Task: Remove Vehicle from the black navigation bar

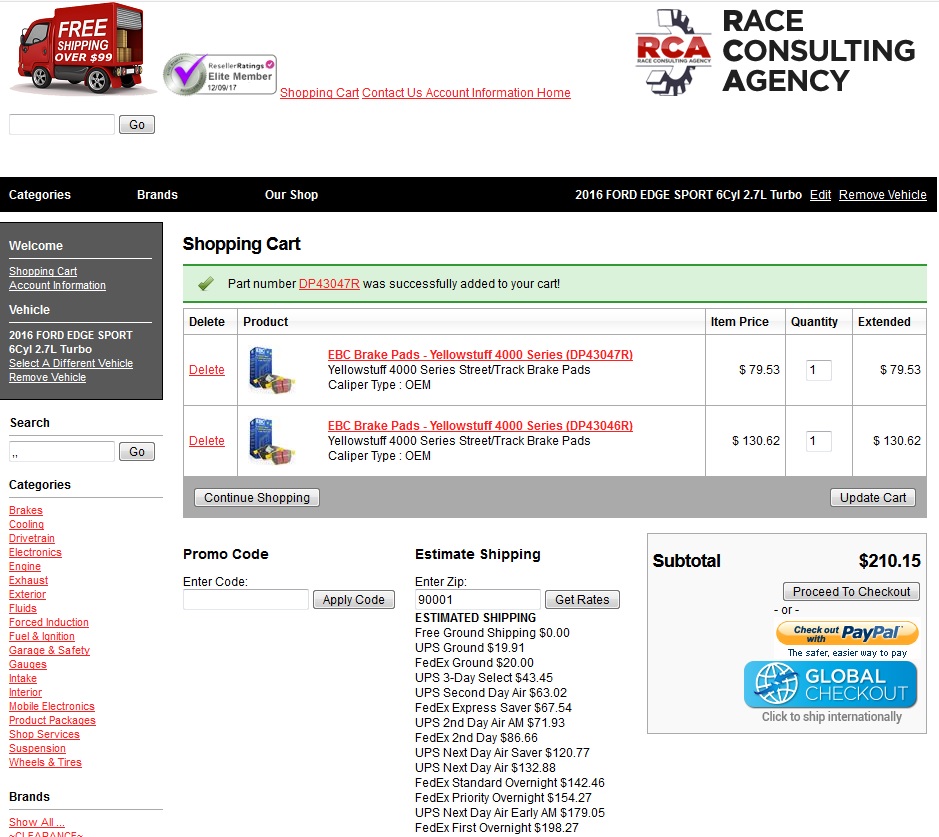Action: [x=882, y=195]
